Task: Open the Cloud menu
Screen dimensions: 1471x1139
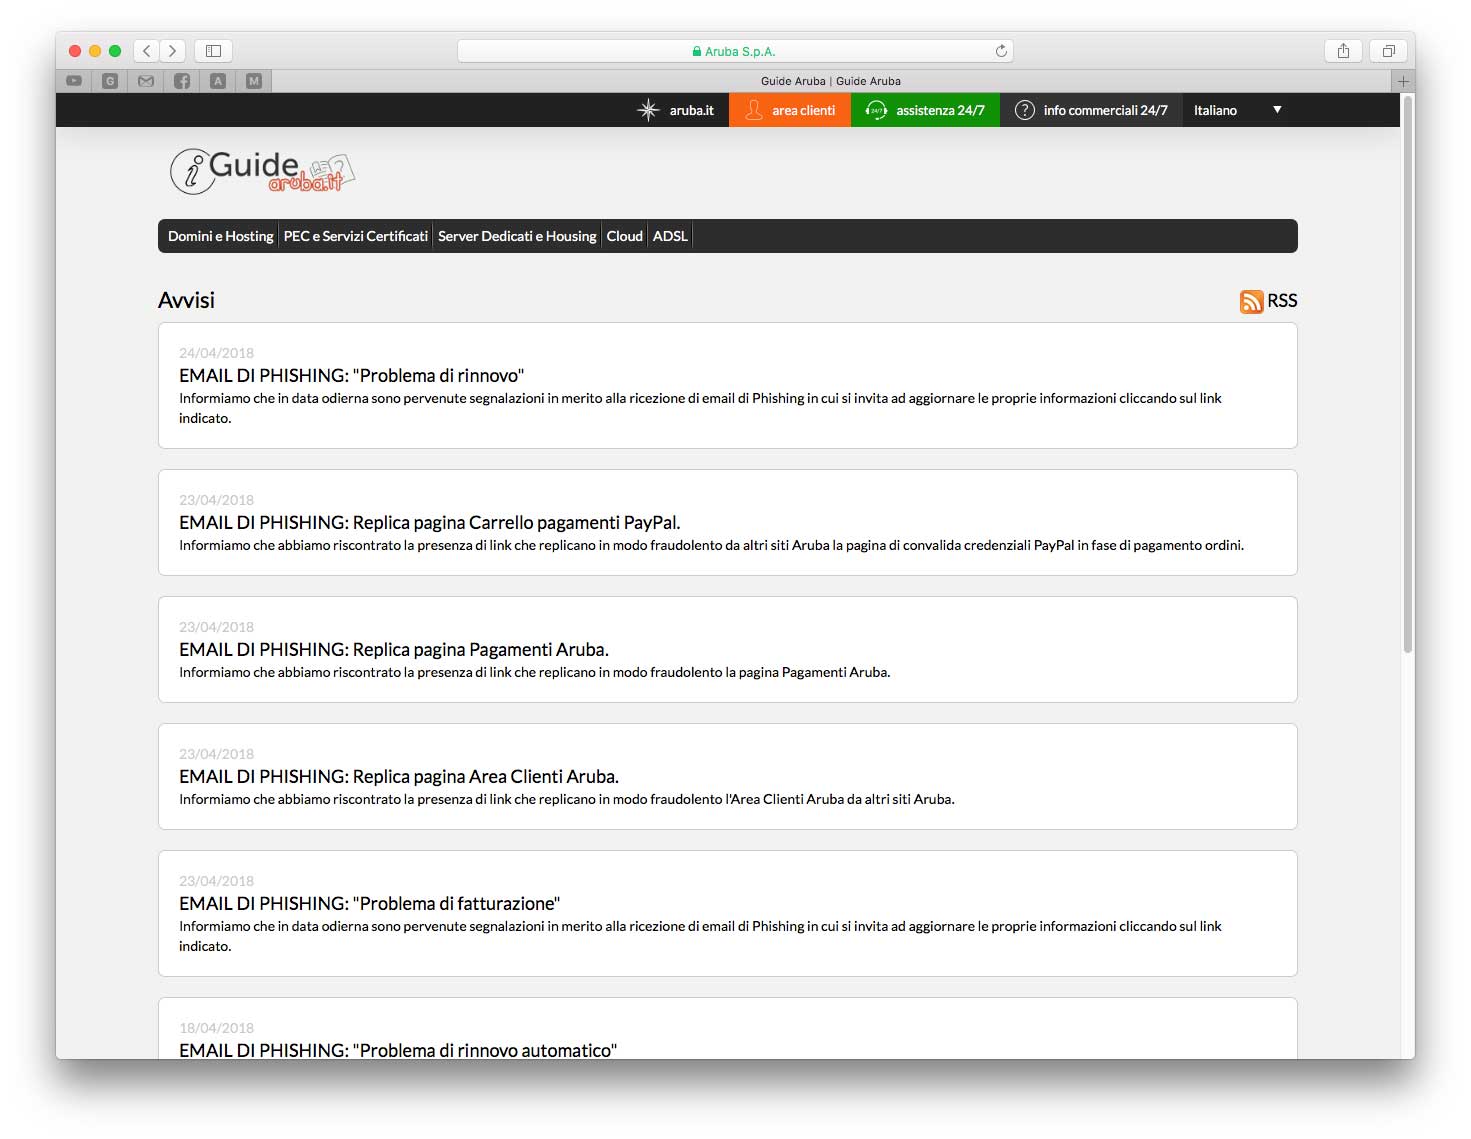Action: coord(625,236)
